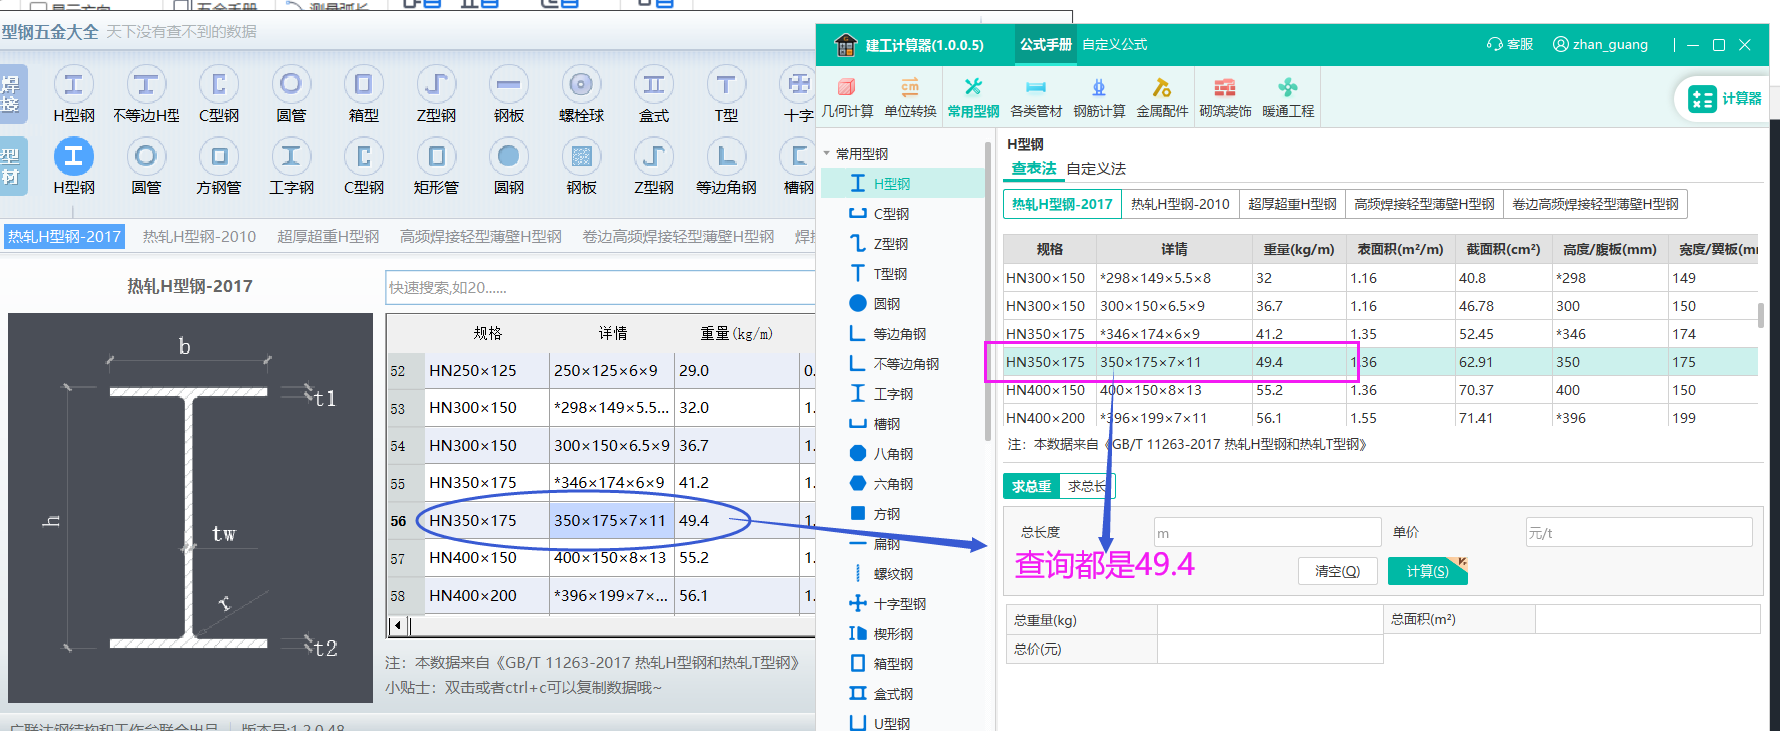Image resolution: width=1780 pixels, height=731 pixels.
Task: Switch to the 求总长 mode
Action: coord(1087,486)
